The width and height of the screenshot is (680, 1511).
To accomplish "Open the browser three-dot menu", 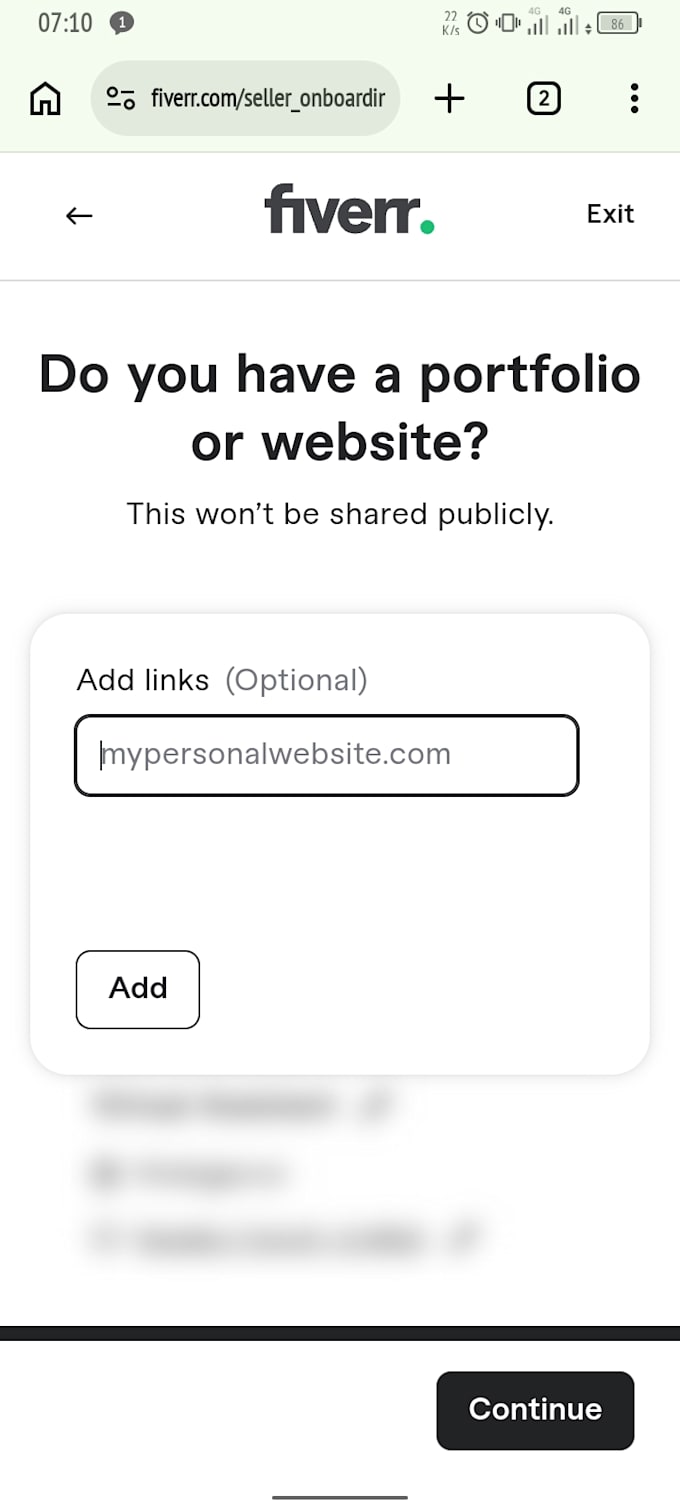I will 634,98.
